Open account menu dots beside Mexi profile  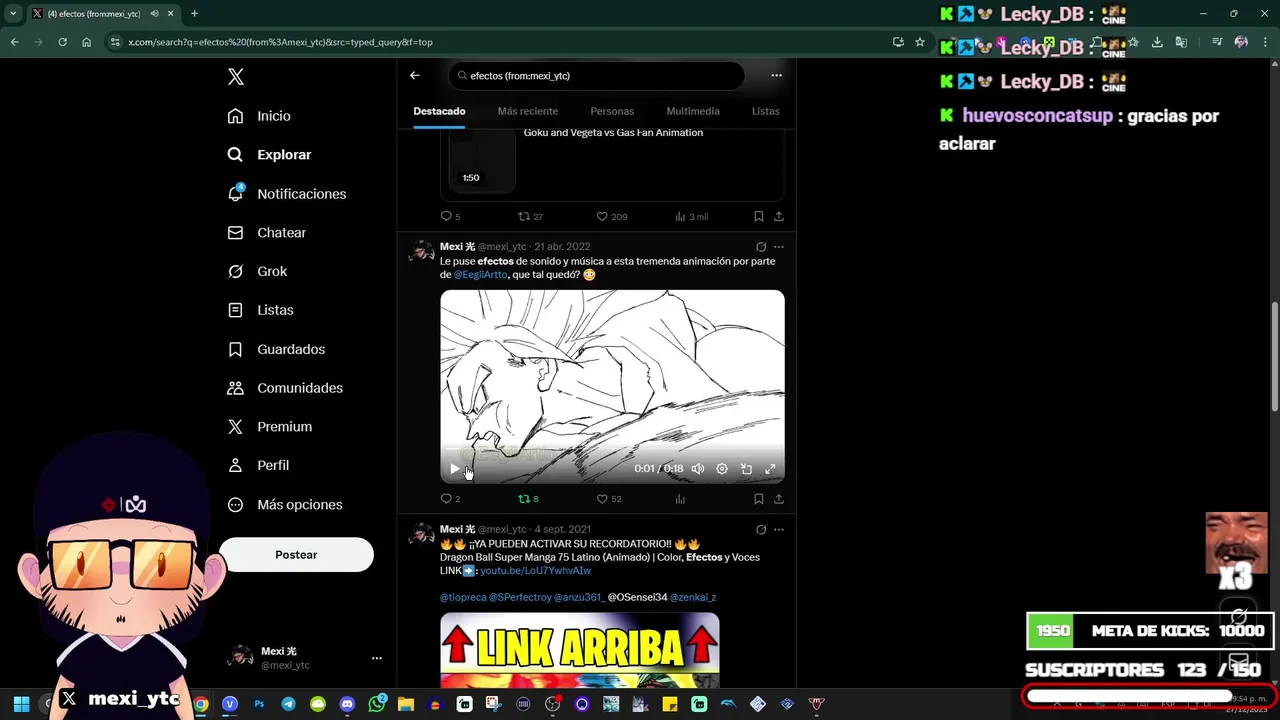pyautogui.click(x=377, y=658)
